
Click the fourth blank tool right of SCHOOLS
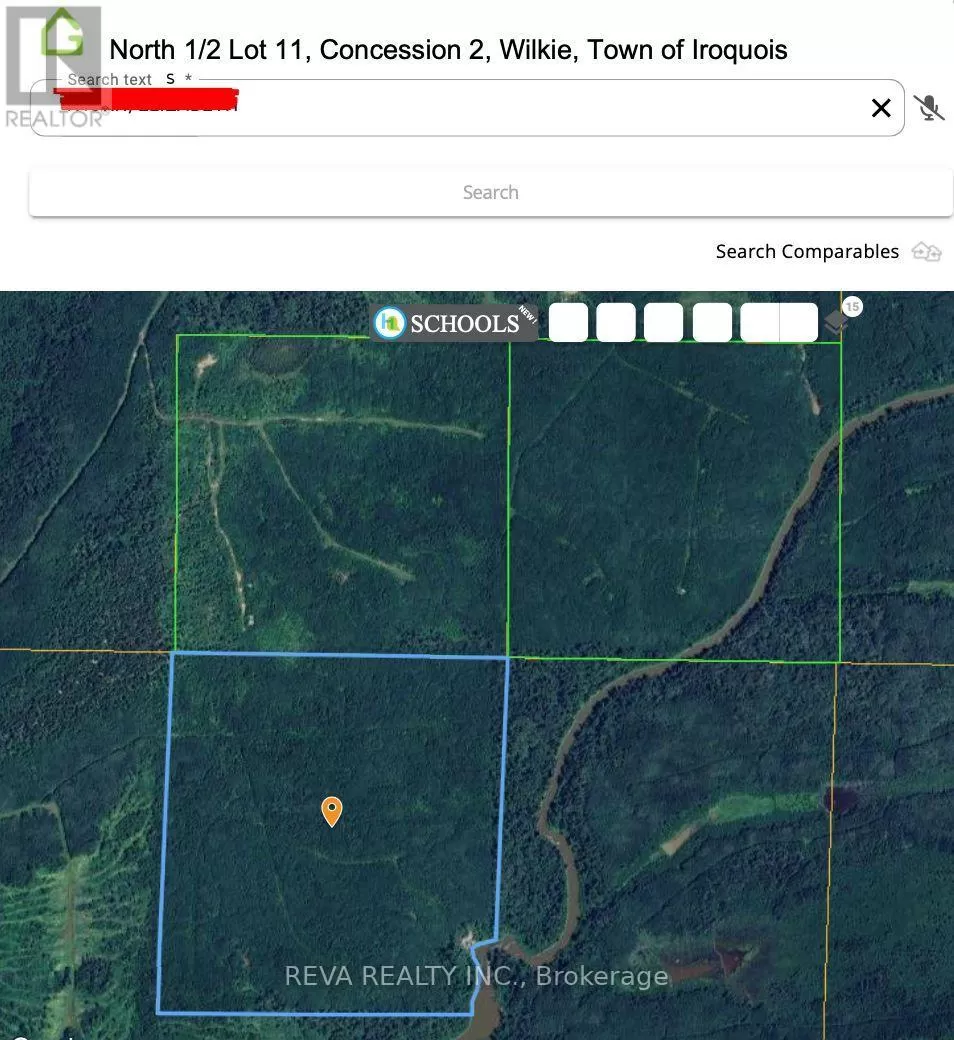click(x=712, y=323)
